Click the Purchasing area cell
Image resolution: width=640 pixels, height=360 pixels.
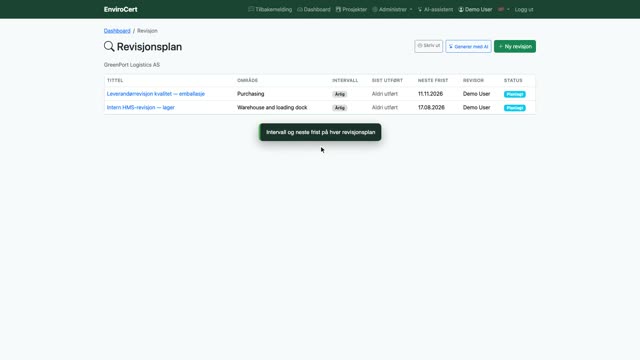coord(251,94)
